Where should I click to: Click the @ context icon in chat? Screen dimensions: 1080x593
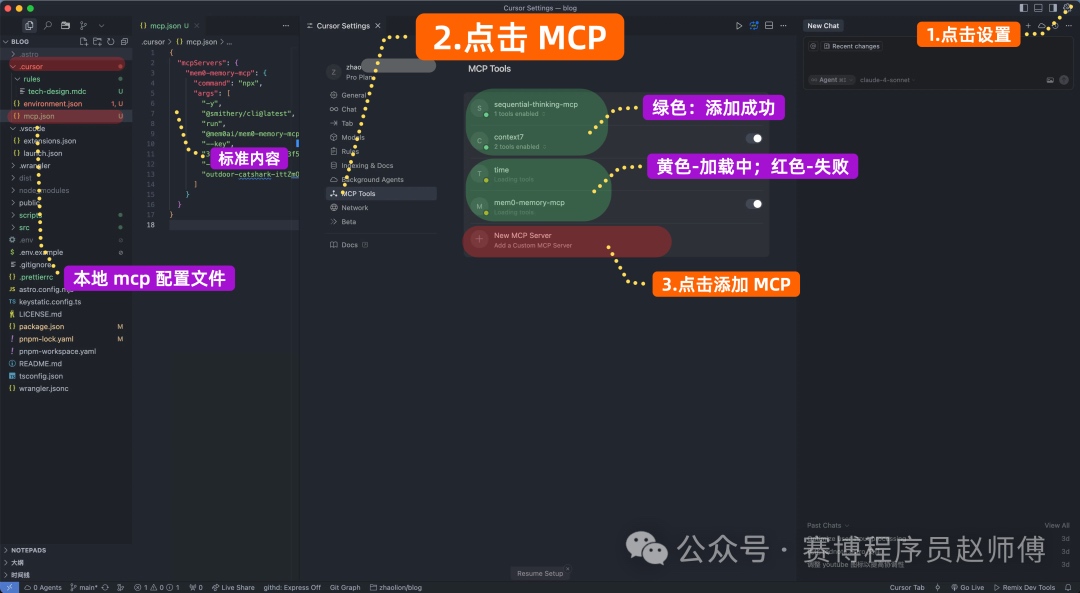[x=813, y=46]
